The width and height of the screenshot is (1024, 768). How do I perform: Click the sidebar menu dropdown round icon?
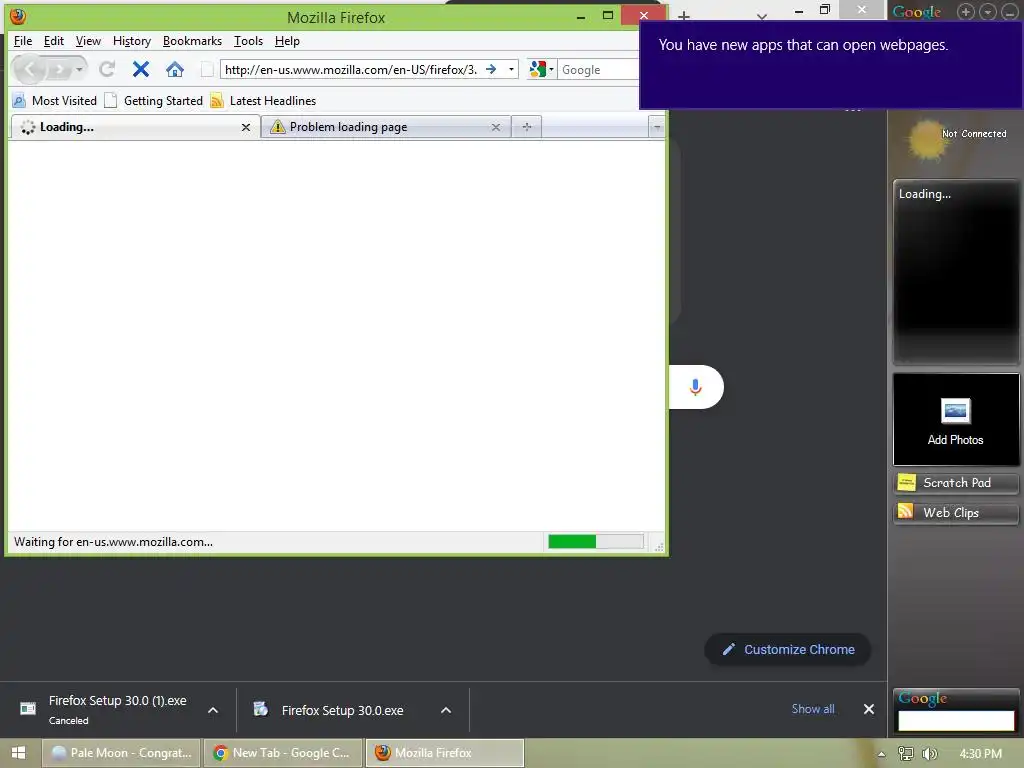click(x=987, y=12)
